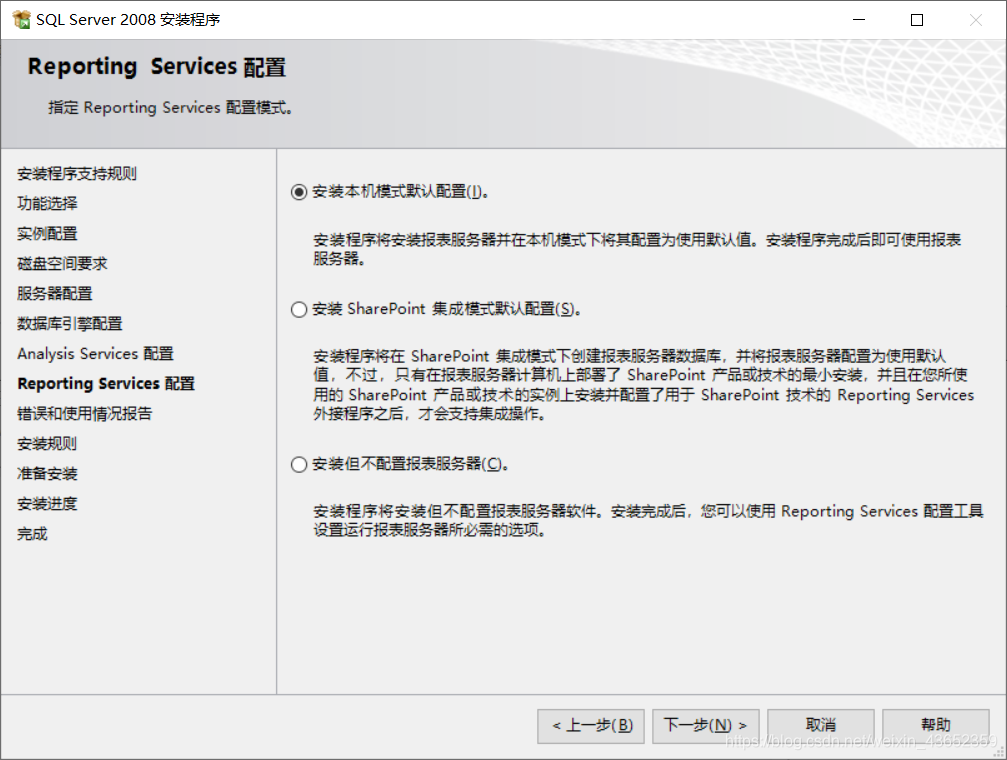1007x760 pixels.
Task: Click 安装程序支持规则 step in sidebar
Action: (77, 173)
